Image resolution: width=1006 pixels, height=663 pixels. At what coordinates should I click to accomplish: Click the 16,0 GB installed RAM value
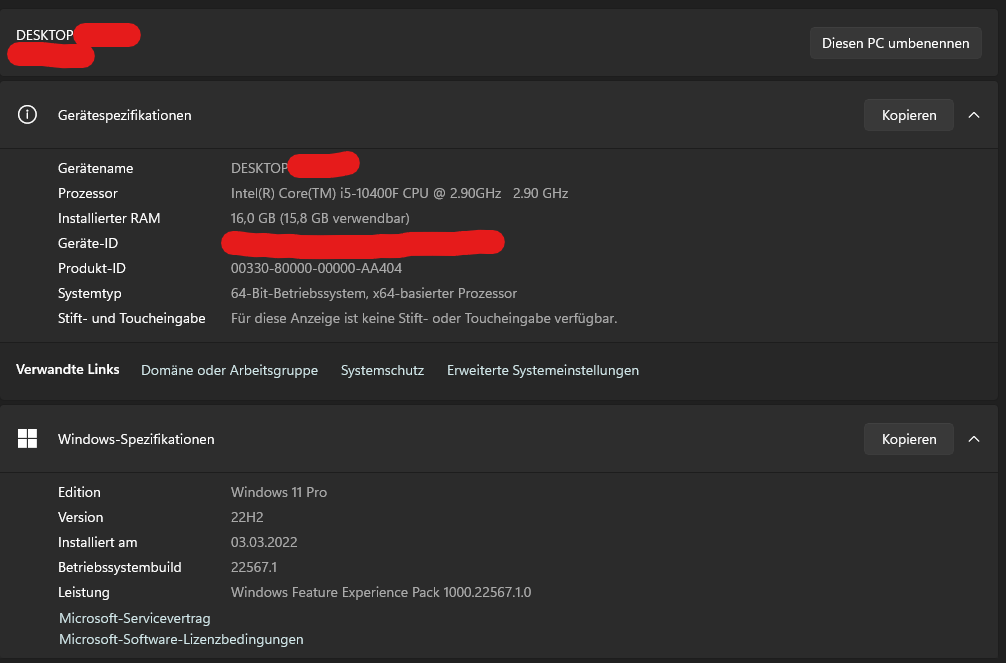(x=320, y=218)
